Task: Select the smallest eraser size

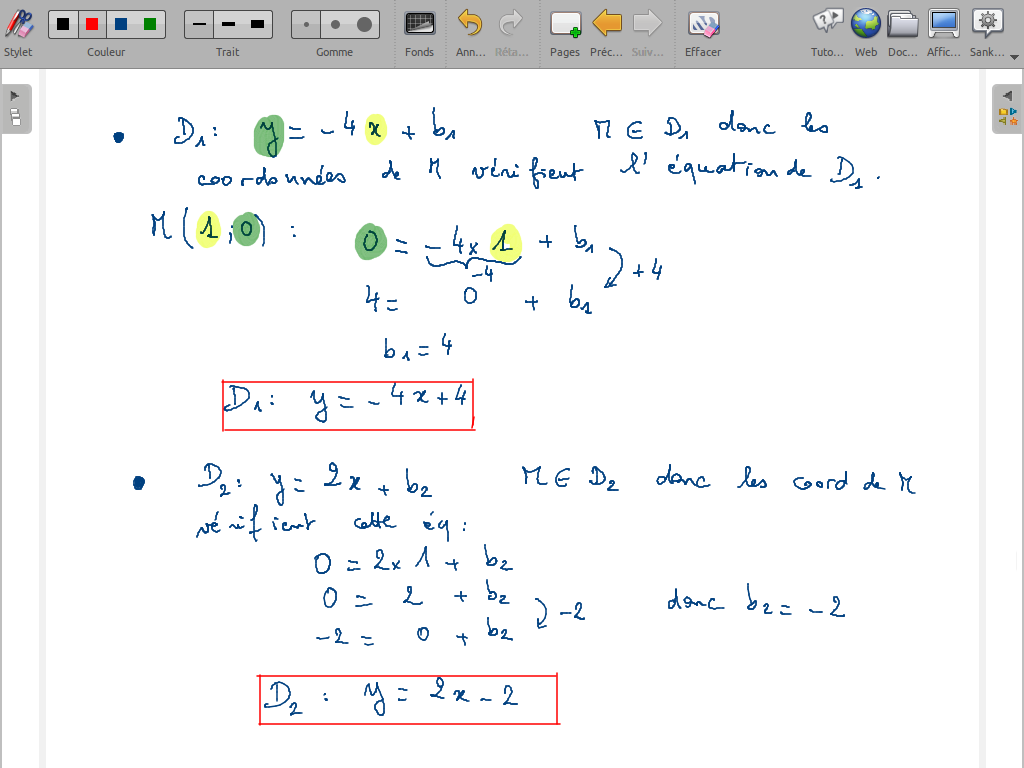Action: [306, 24]
